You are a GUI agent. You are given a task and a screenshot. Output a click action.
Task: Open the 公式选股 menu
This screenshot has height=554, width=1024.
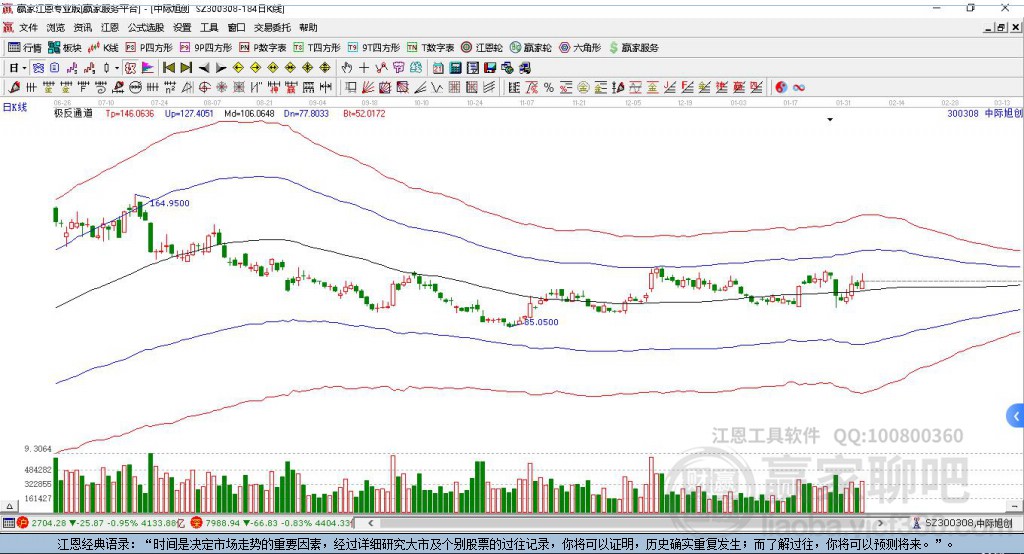pos(146,27)
